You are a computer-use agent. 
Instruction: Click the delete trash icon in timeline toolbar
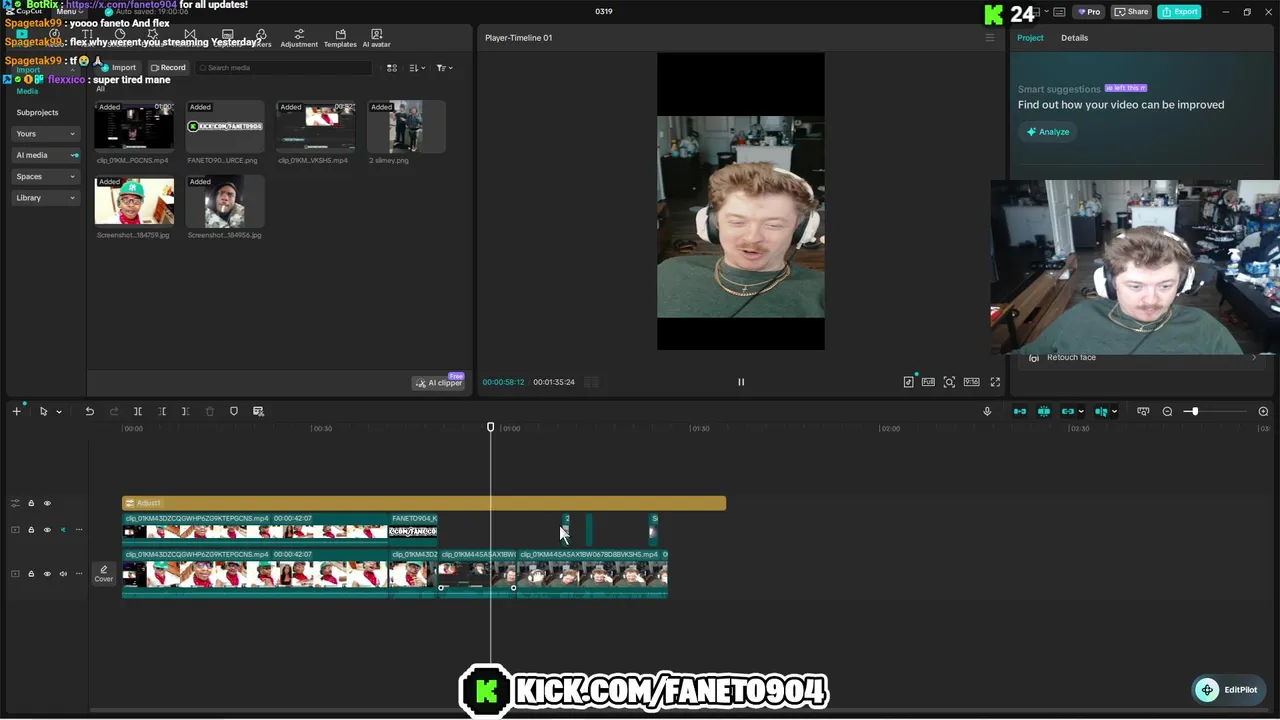click(209, 411)
